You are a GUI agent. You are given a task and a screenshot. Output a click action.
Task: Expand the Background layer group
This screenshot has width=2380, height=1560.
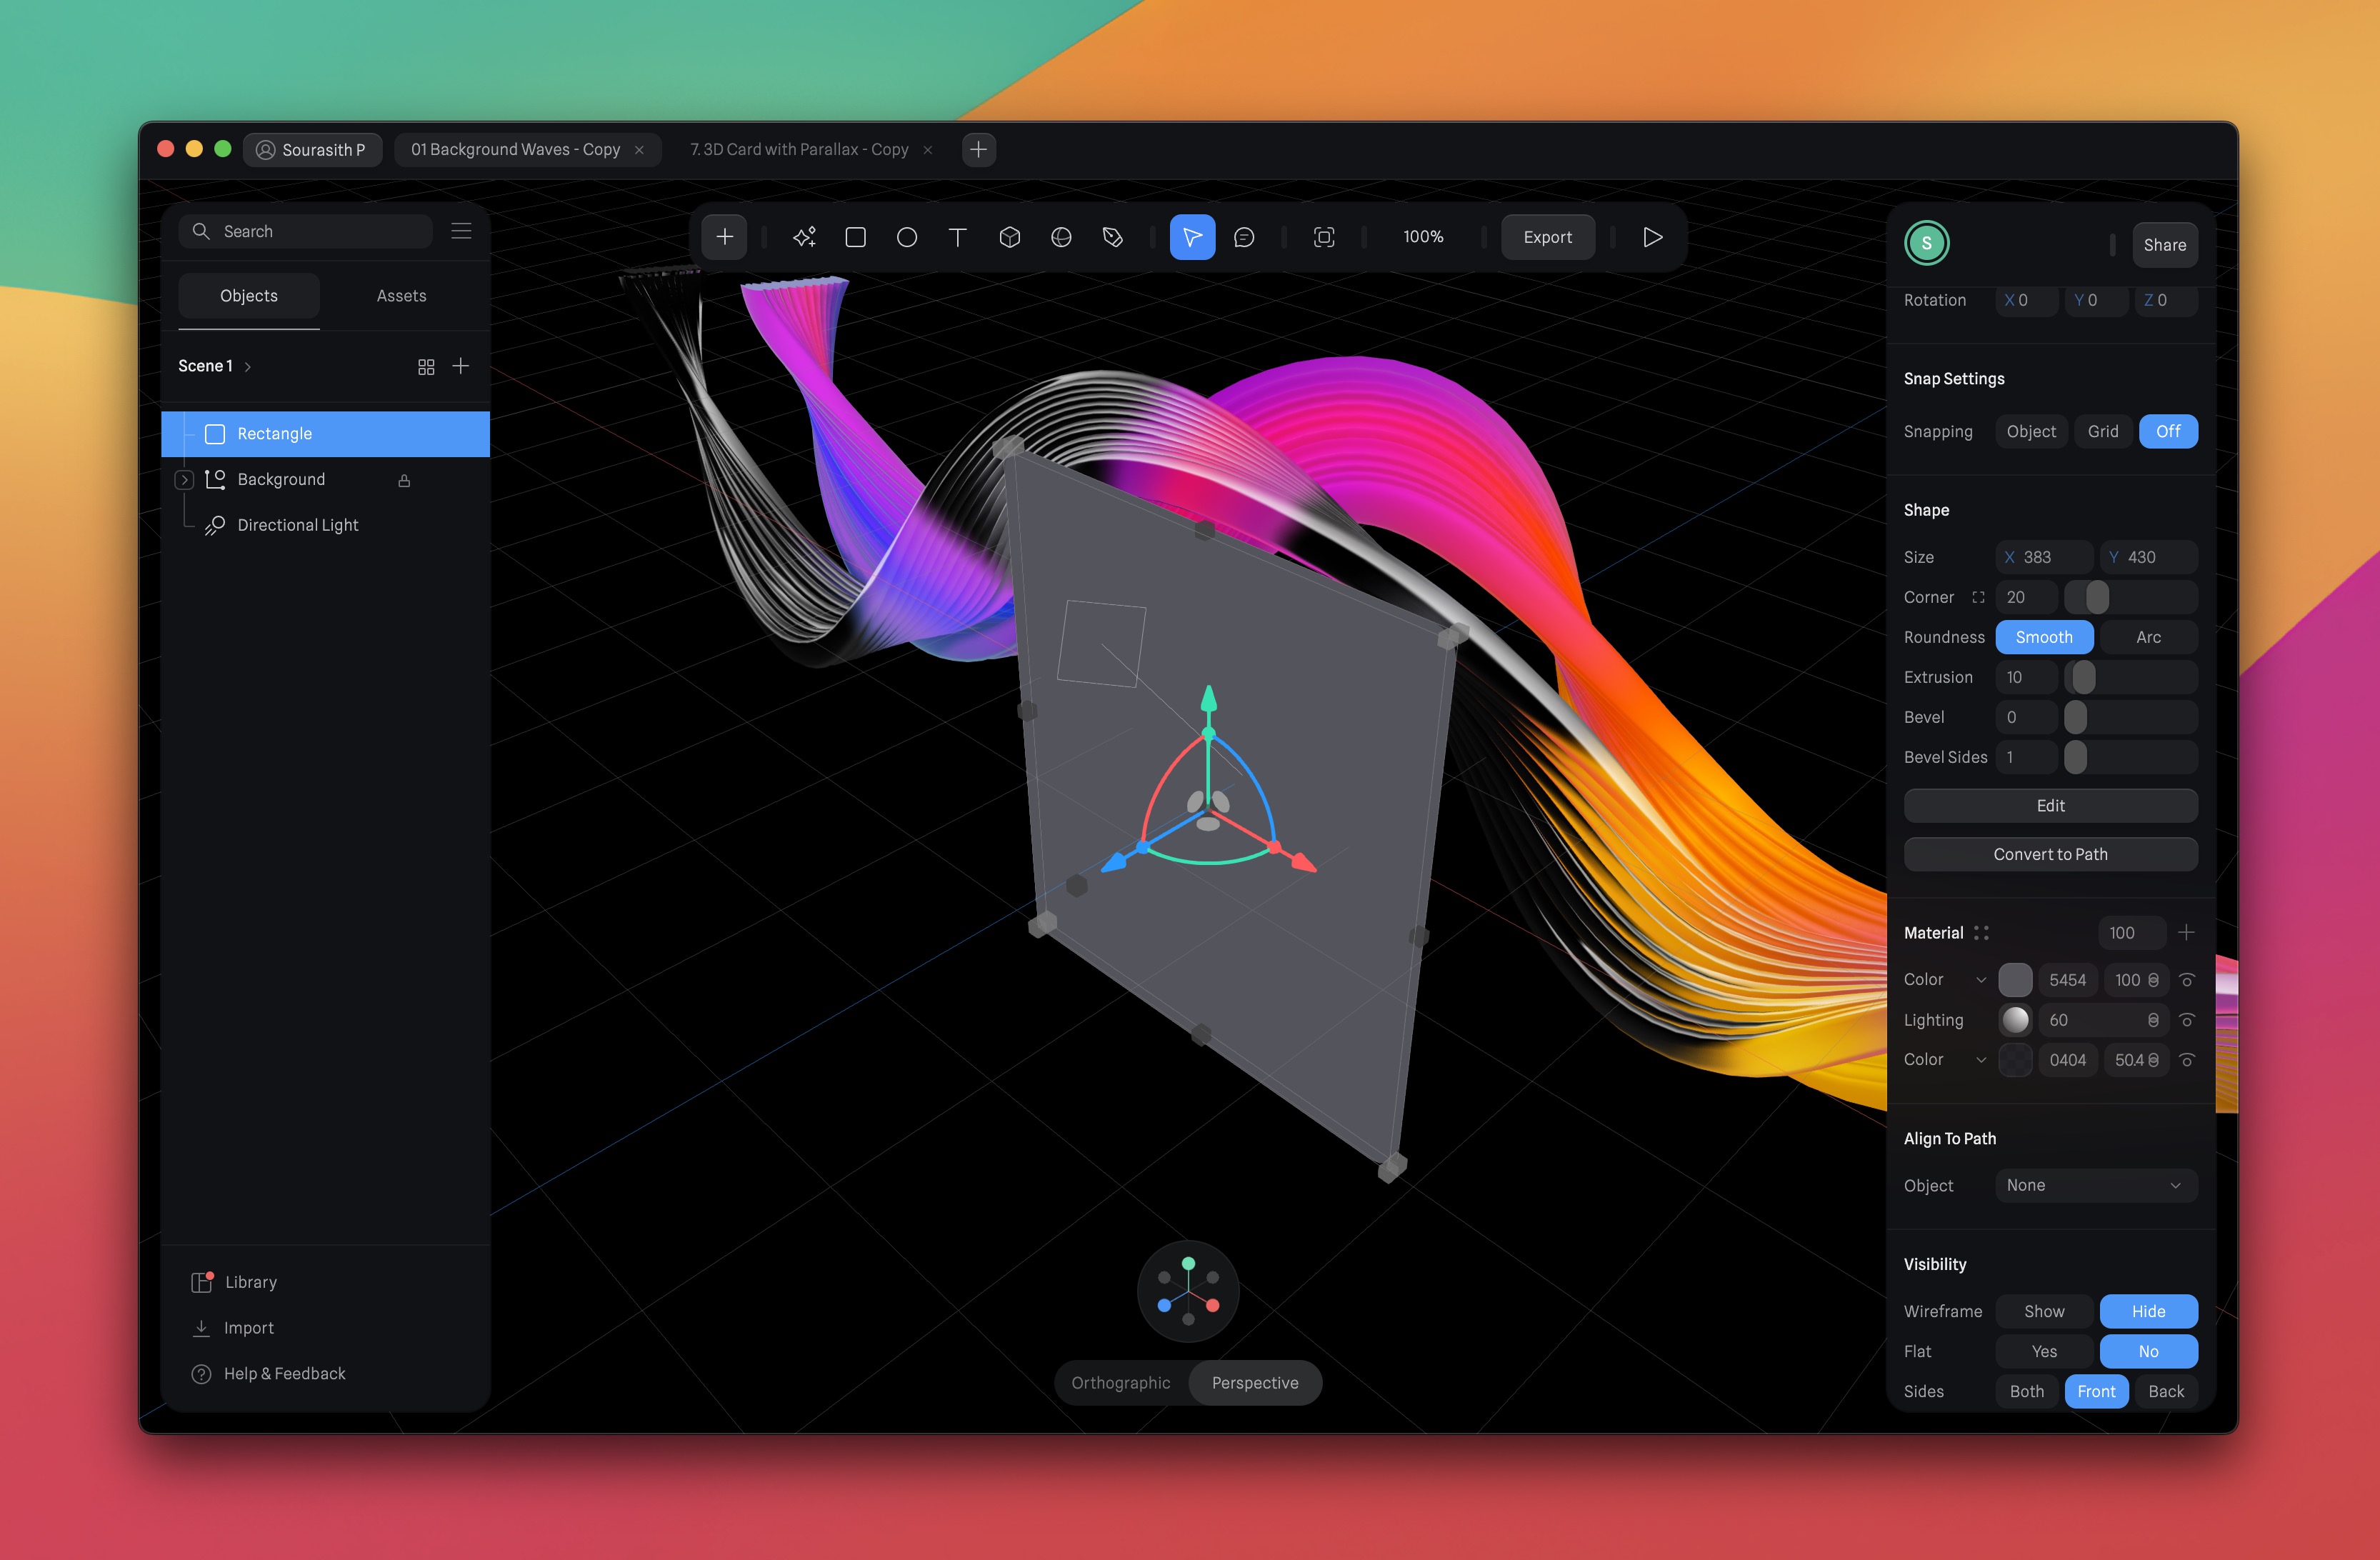(x=184, y=480)
